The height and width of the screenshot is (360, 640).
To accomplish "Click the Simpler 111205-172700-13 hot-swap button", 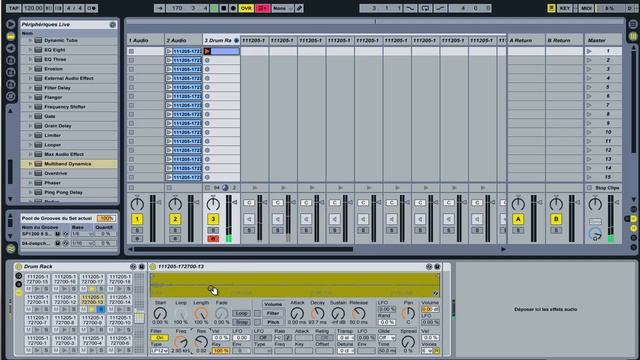I will click(x=429, y=267).
